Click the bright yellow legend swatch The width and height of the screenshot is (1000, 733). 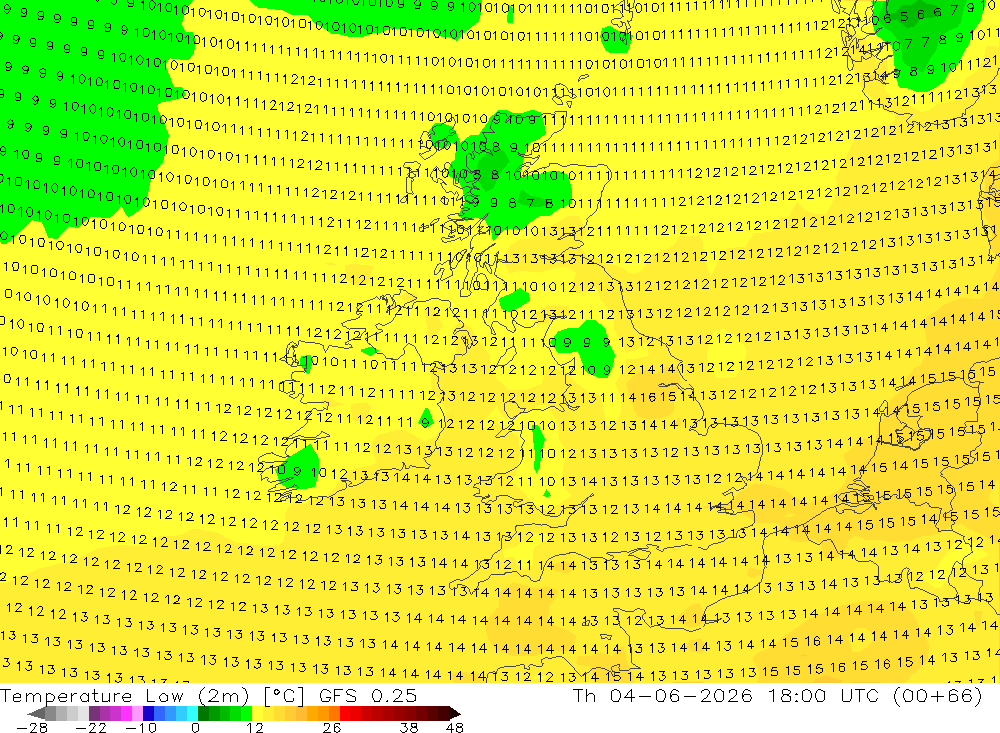pos(257,714)
